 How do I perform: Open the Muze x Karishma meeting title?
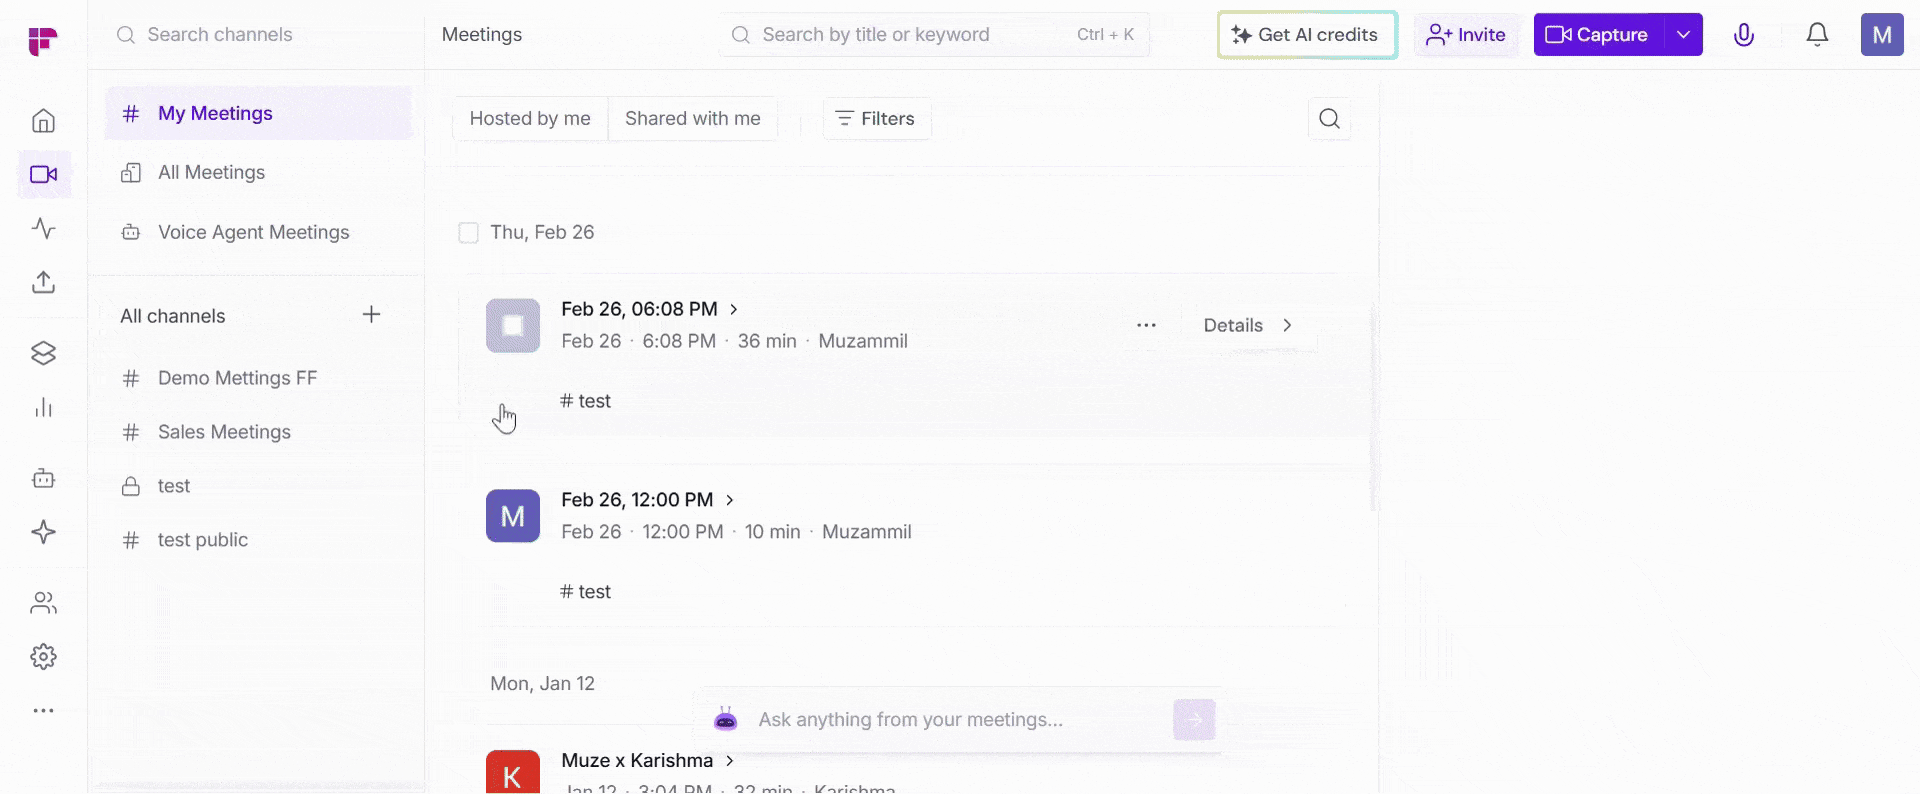(637, 761)
